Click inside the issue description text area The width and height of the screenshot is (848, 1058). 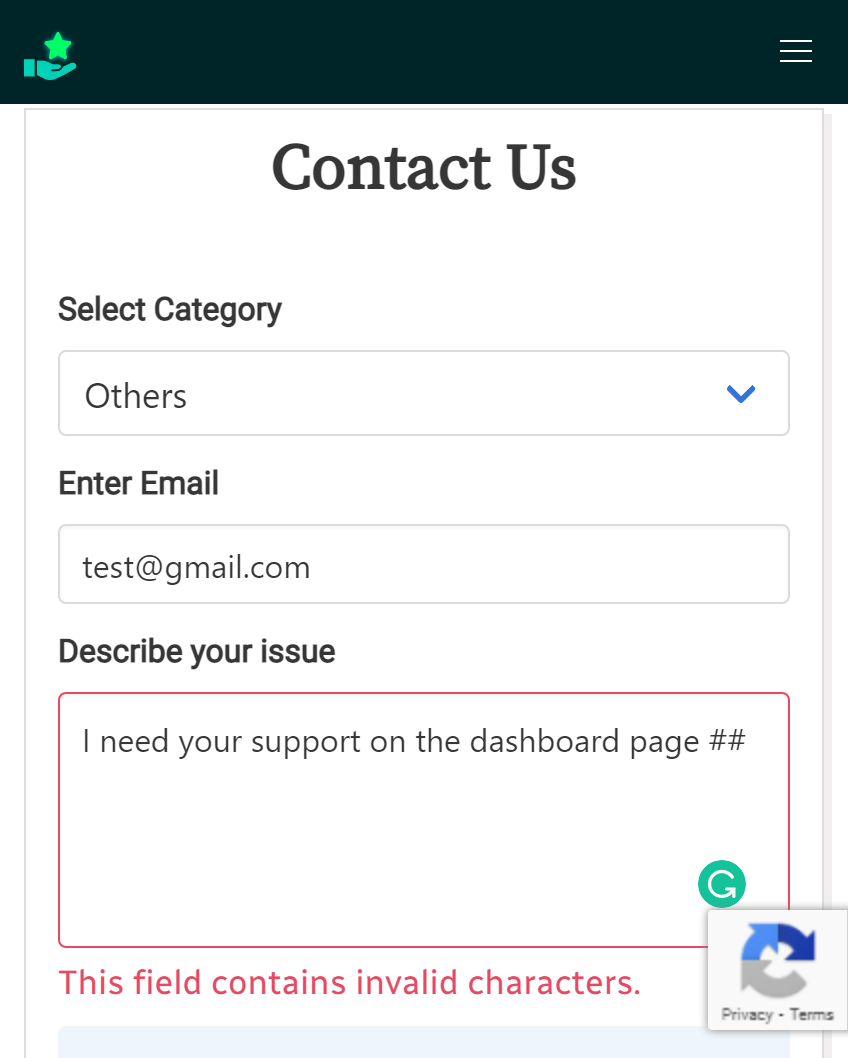(424, 820)
